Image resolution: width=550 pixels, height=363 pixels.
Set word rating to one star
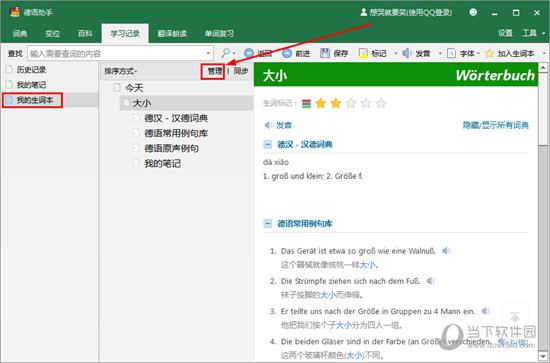[x=321, y=103]
